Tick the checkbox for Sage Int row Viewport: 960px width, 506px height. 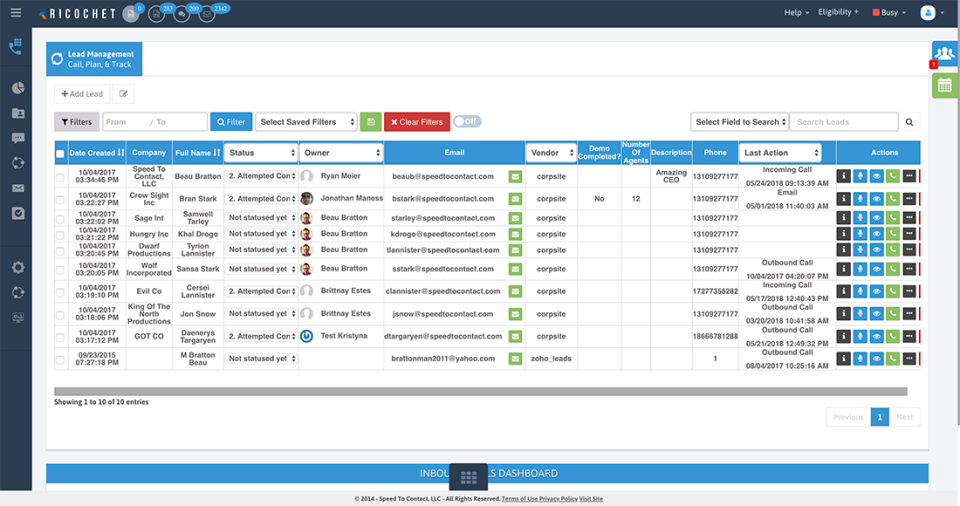click(60, 218)
